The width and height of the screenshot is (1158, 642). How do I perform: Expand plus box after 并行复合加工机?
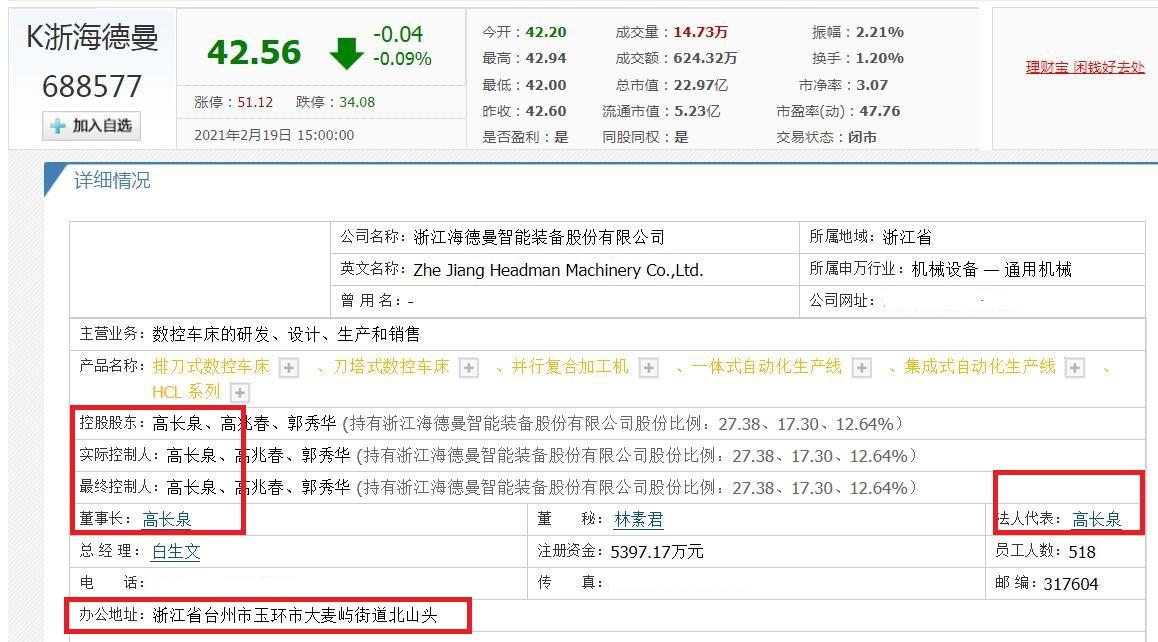[648, 368]
